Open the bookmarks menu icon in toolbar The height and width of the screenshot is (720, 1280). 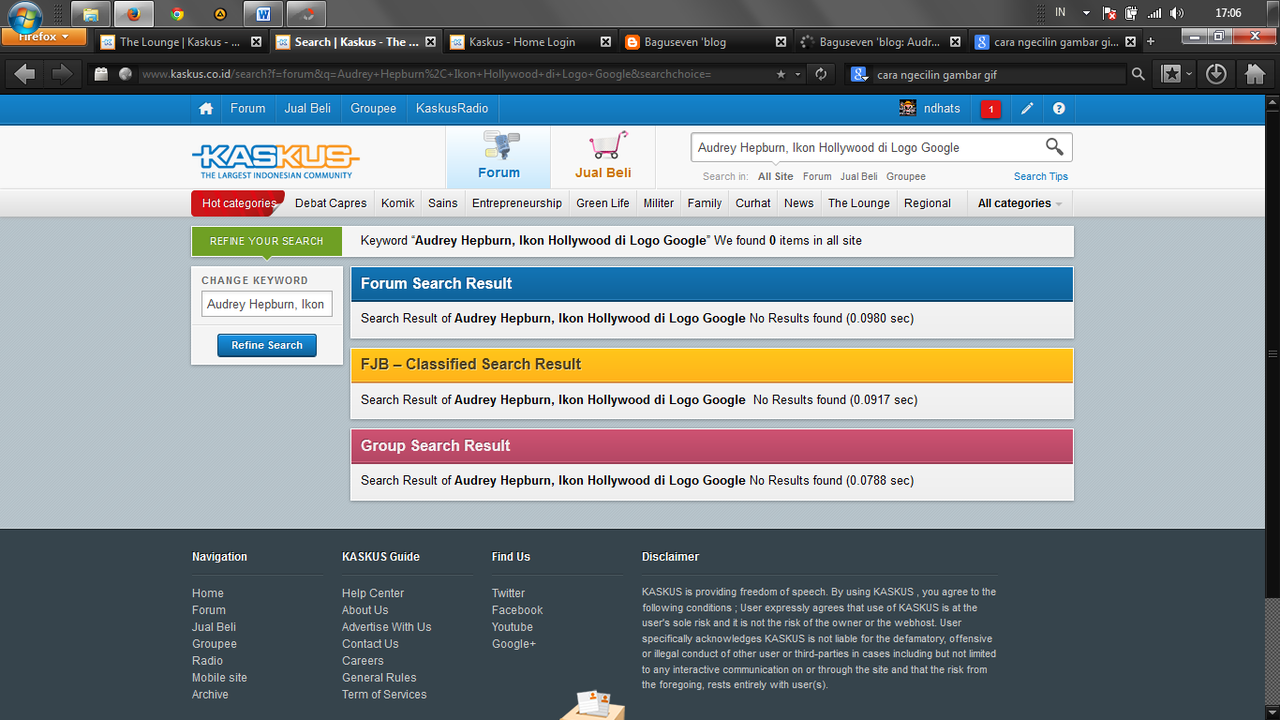[1171, 74]
